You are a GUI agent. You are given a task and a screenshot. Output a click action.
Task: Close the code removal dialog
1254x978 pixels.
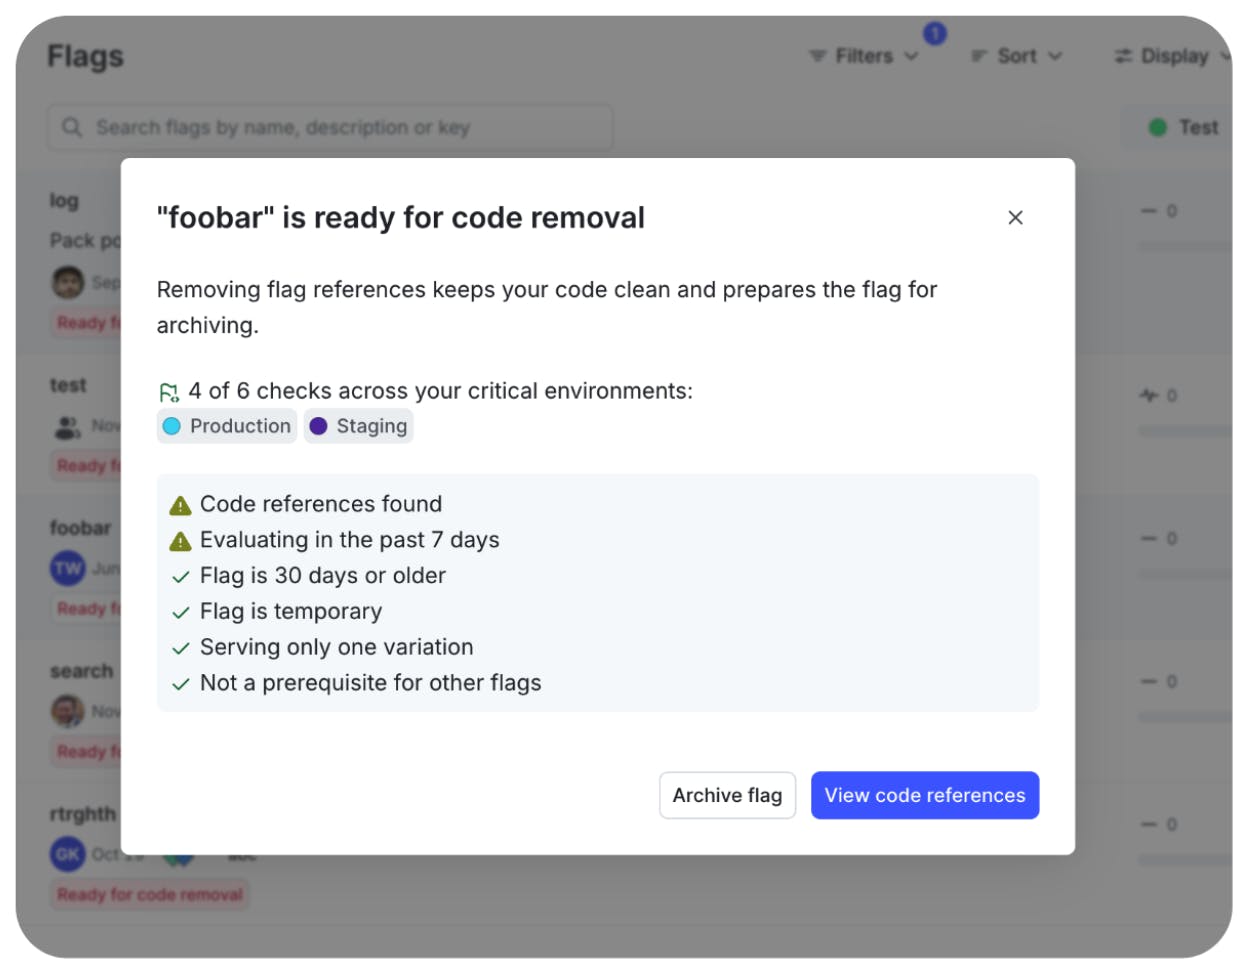(1015, 218)
